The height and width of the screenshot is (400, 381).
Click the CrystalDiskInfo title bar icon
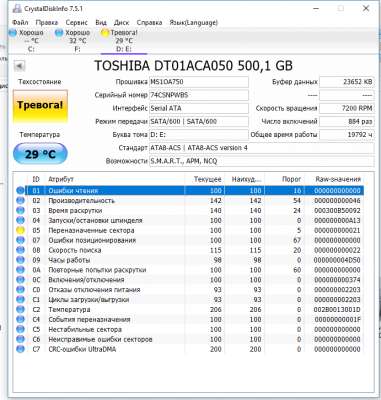point(17,8)
